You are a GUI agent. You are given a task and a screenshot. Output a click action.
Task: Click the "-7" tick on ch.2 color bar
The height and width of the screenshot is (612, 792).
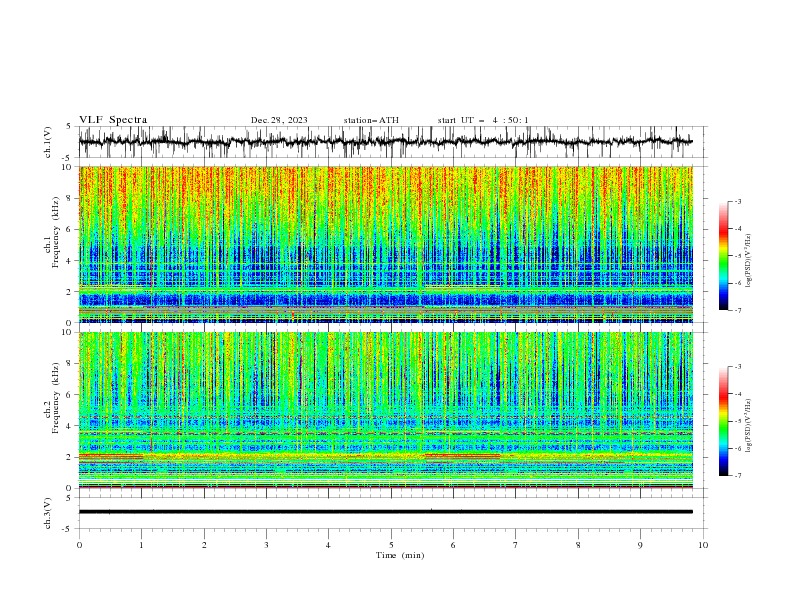click(x=737, y=475)
